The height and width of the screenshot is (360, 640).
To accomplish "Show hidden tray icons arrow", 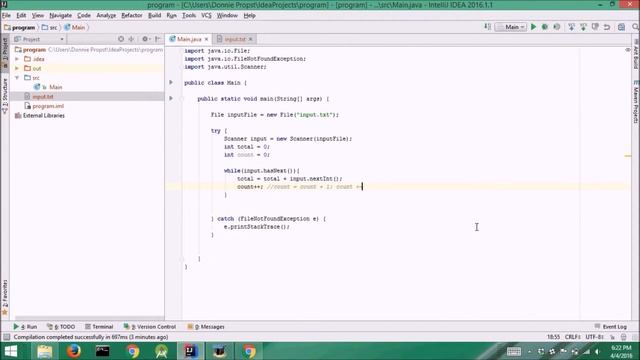I will point(529,351).
